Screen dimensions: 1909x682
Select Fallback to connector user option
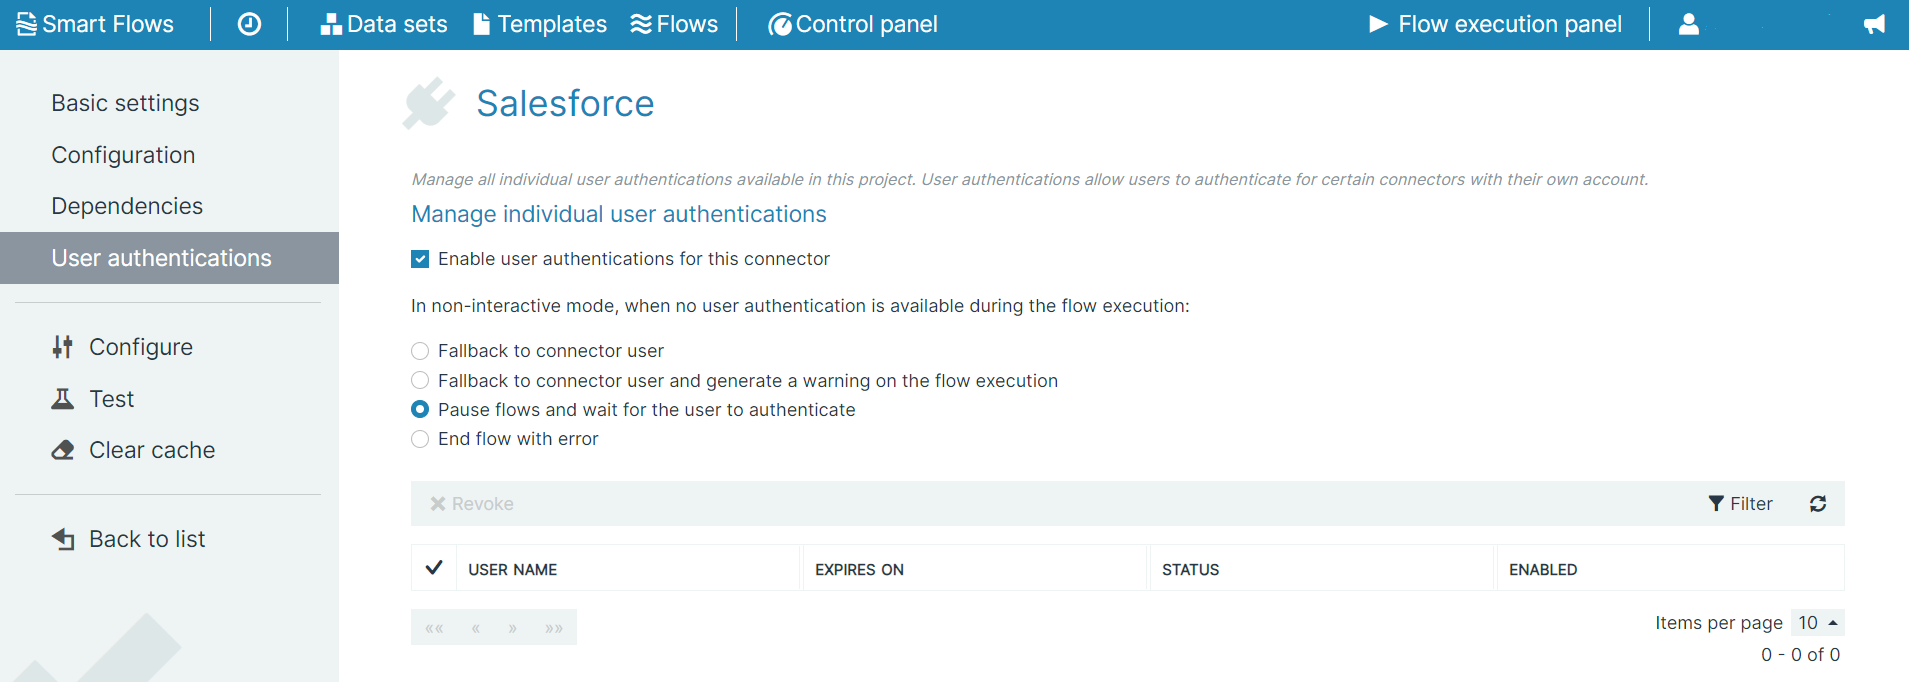420,351
